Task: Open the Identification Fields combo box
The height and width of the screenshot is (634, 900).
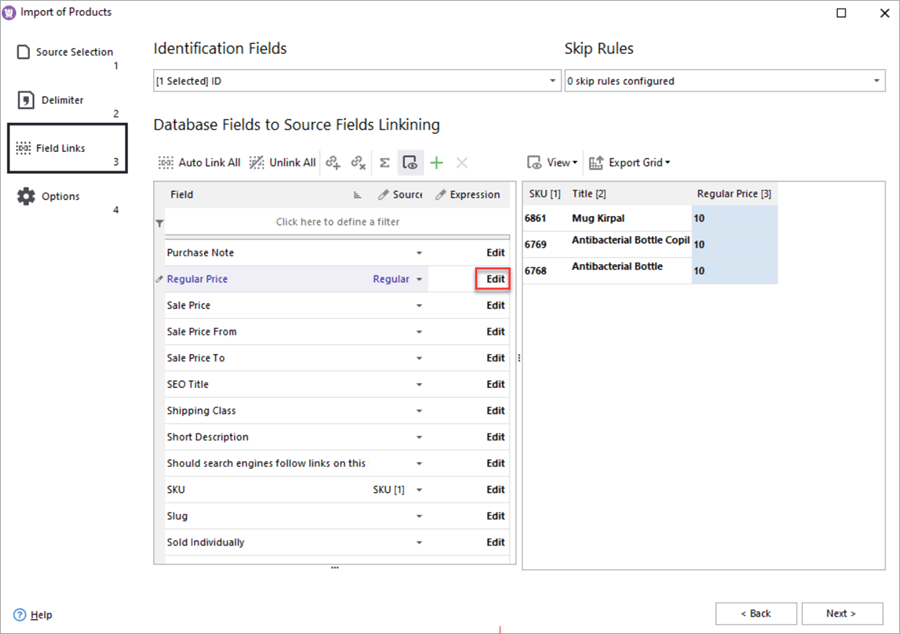Action: tap(357, 81)
